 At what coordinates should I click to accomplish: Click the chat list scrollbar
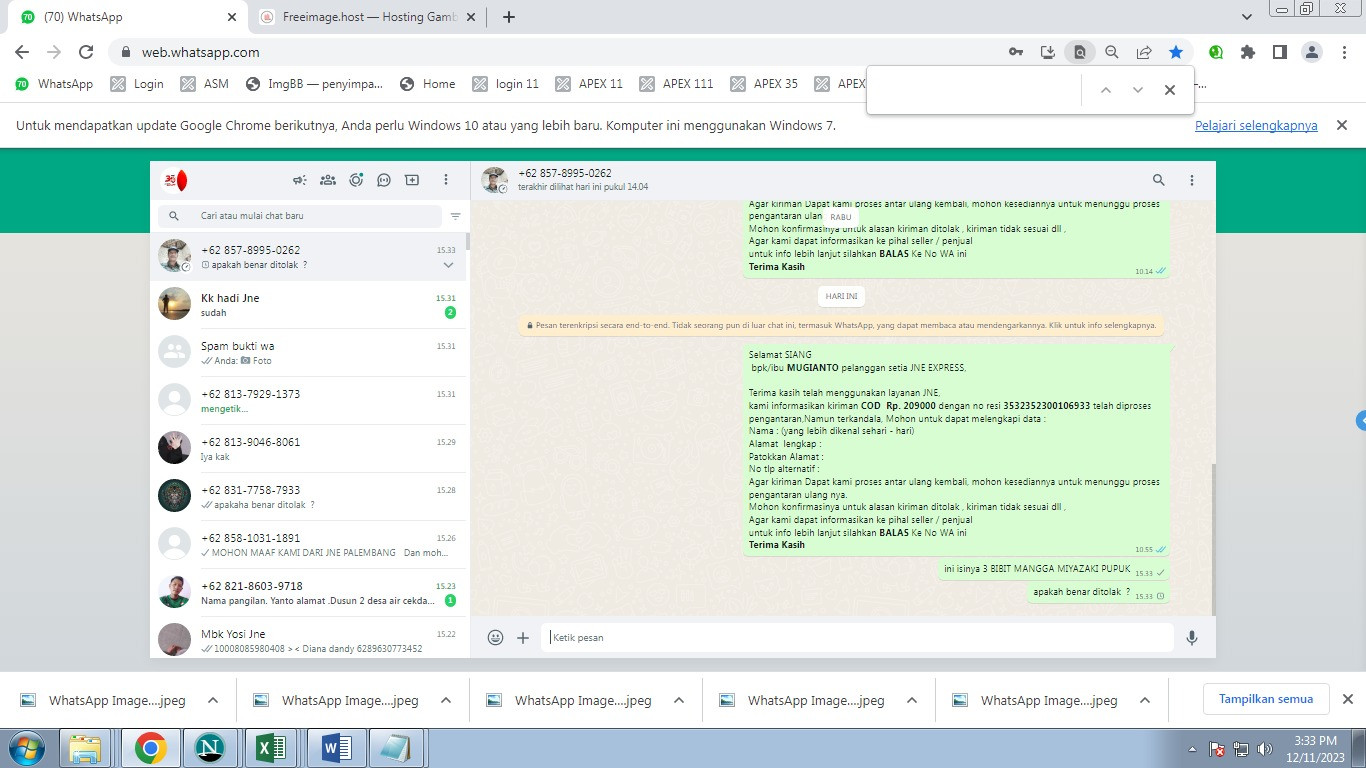468,242
